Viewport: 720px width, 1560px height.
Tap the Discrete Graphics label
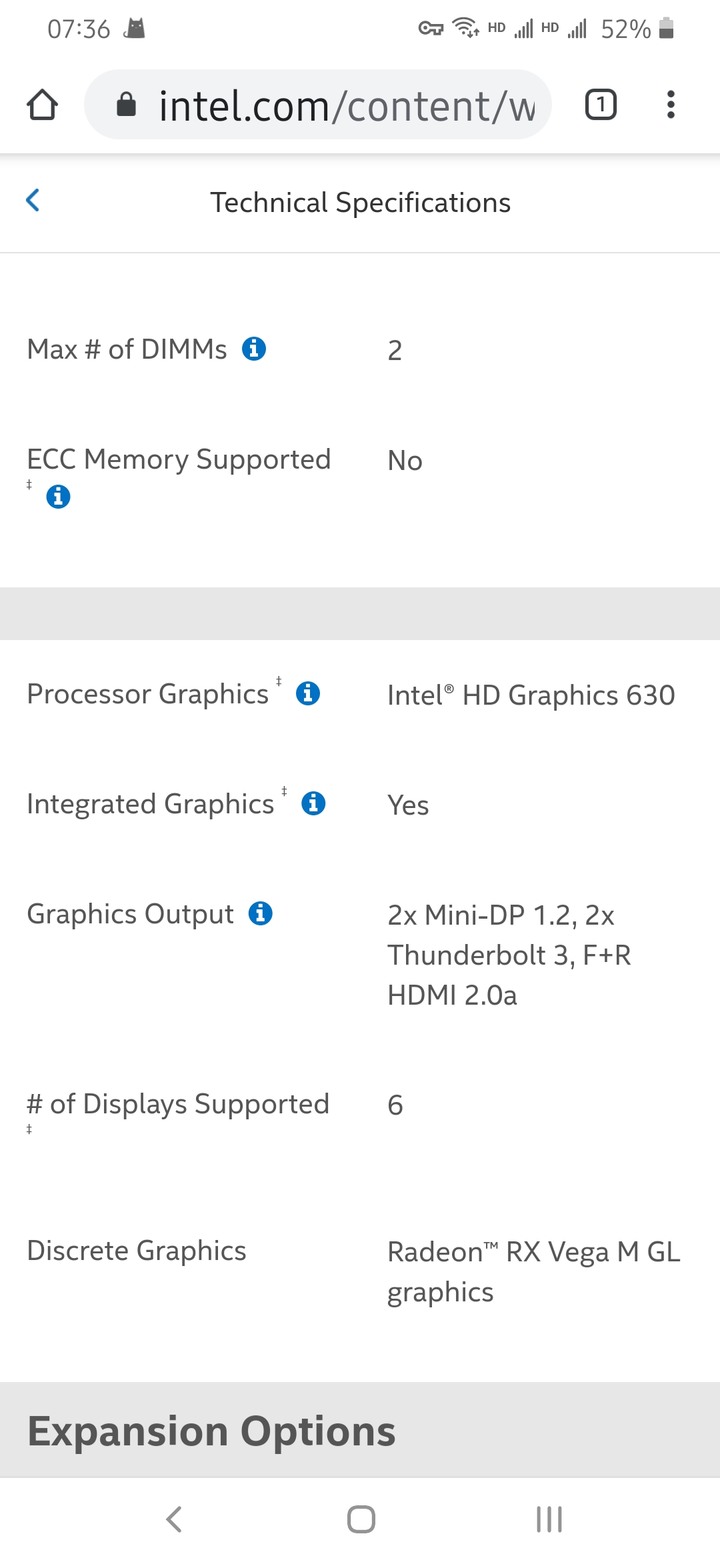pyautogui.click(x=136, y=1250)
